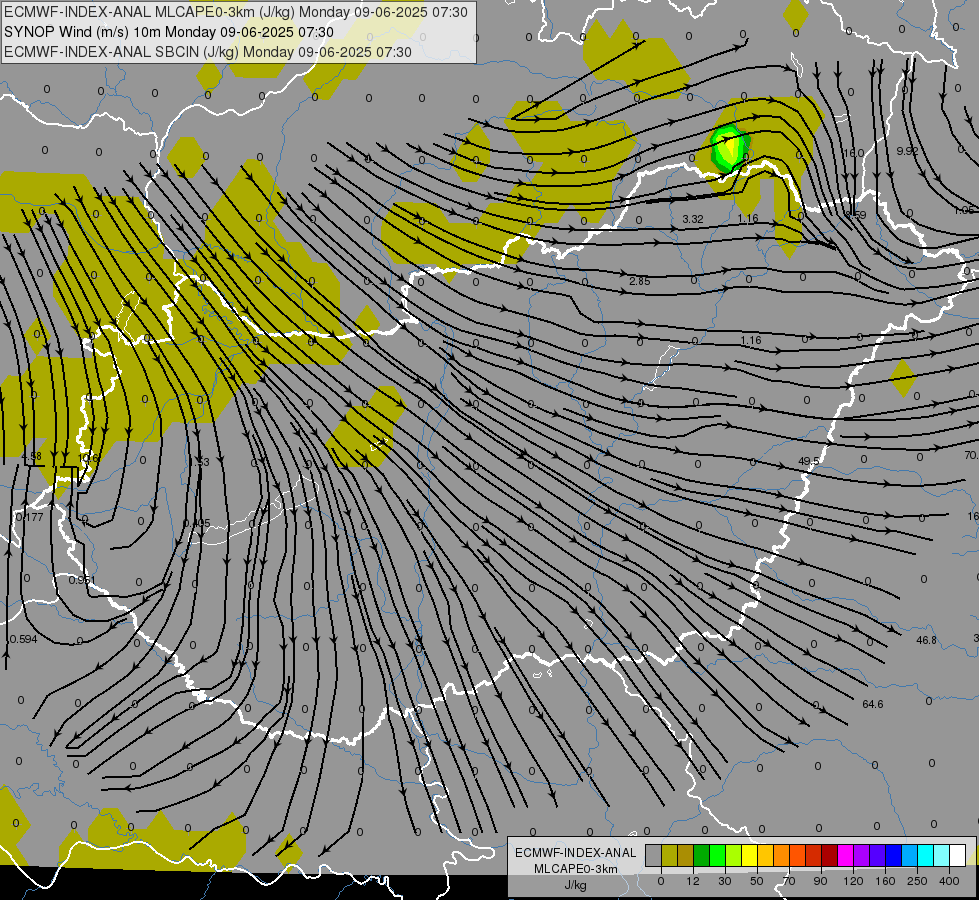Click the bright green MLCAPE maximum on the map
979x900 pixels.
[x=729, y=148]
